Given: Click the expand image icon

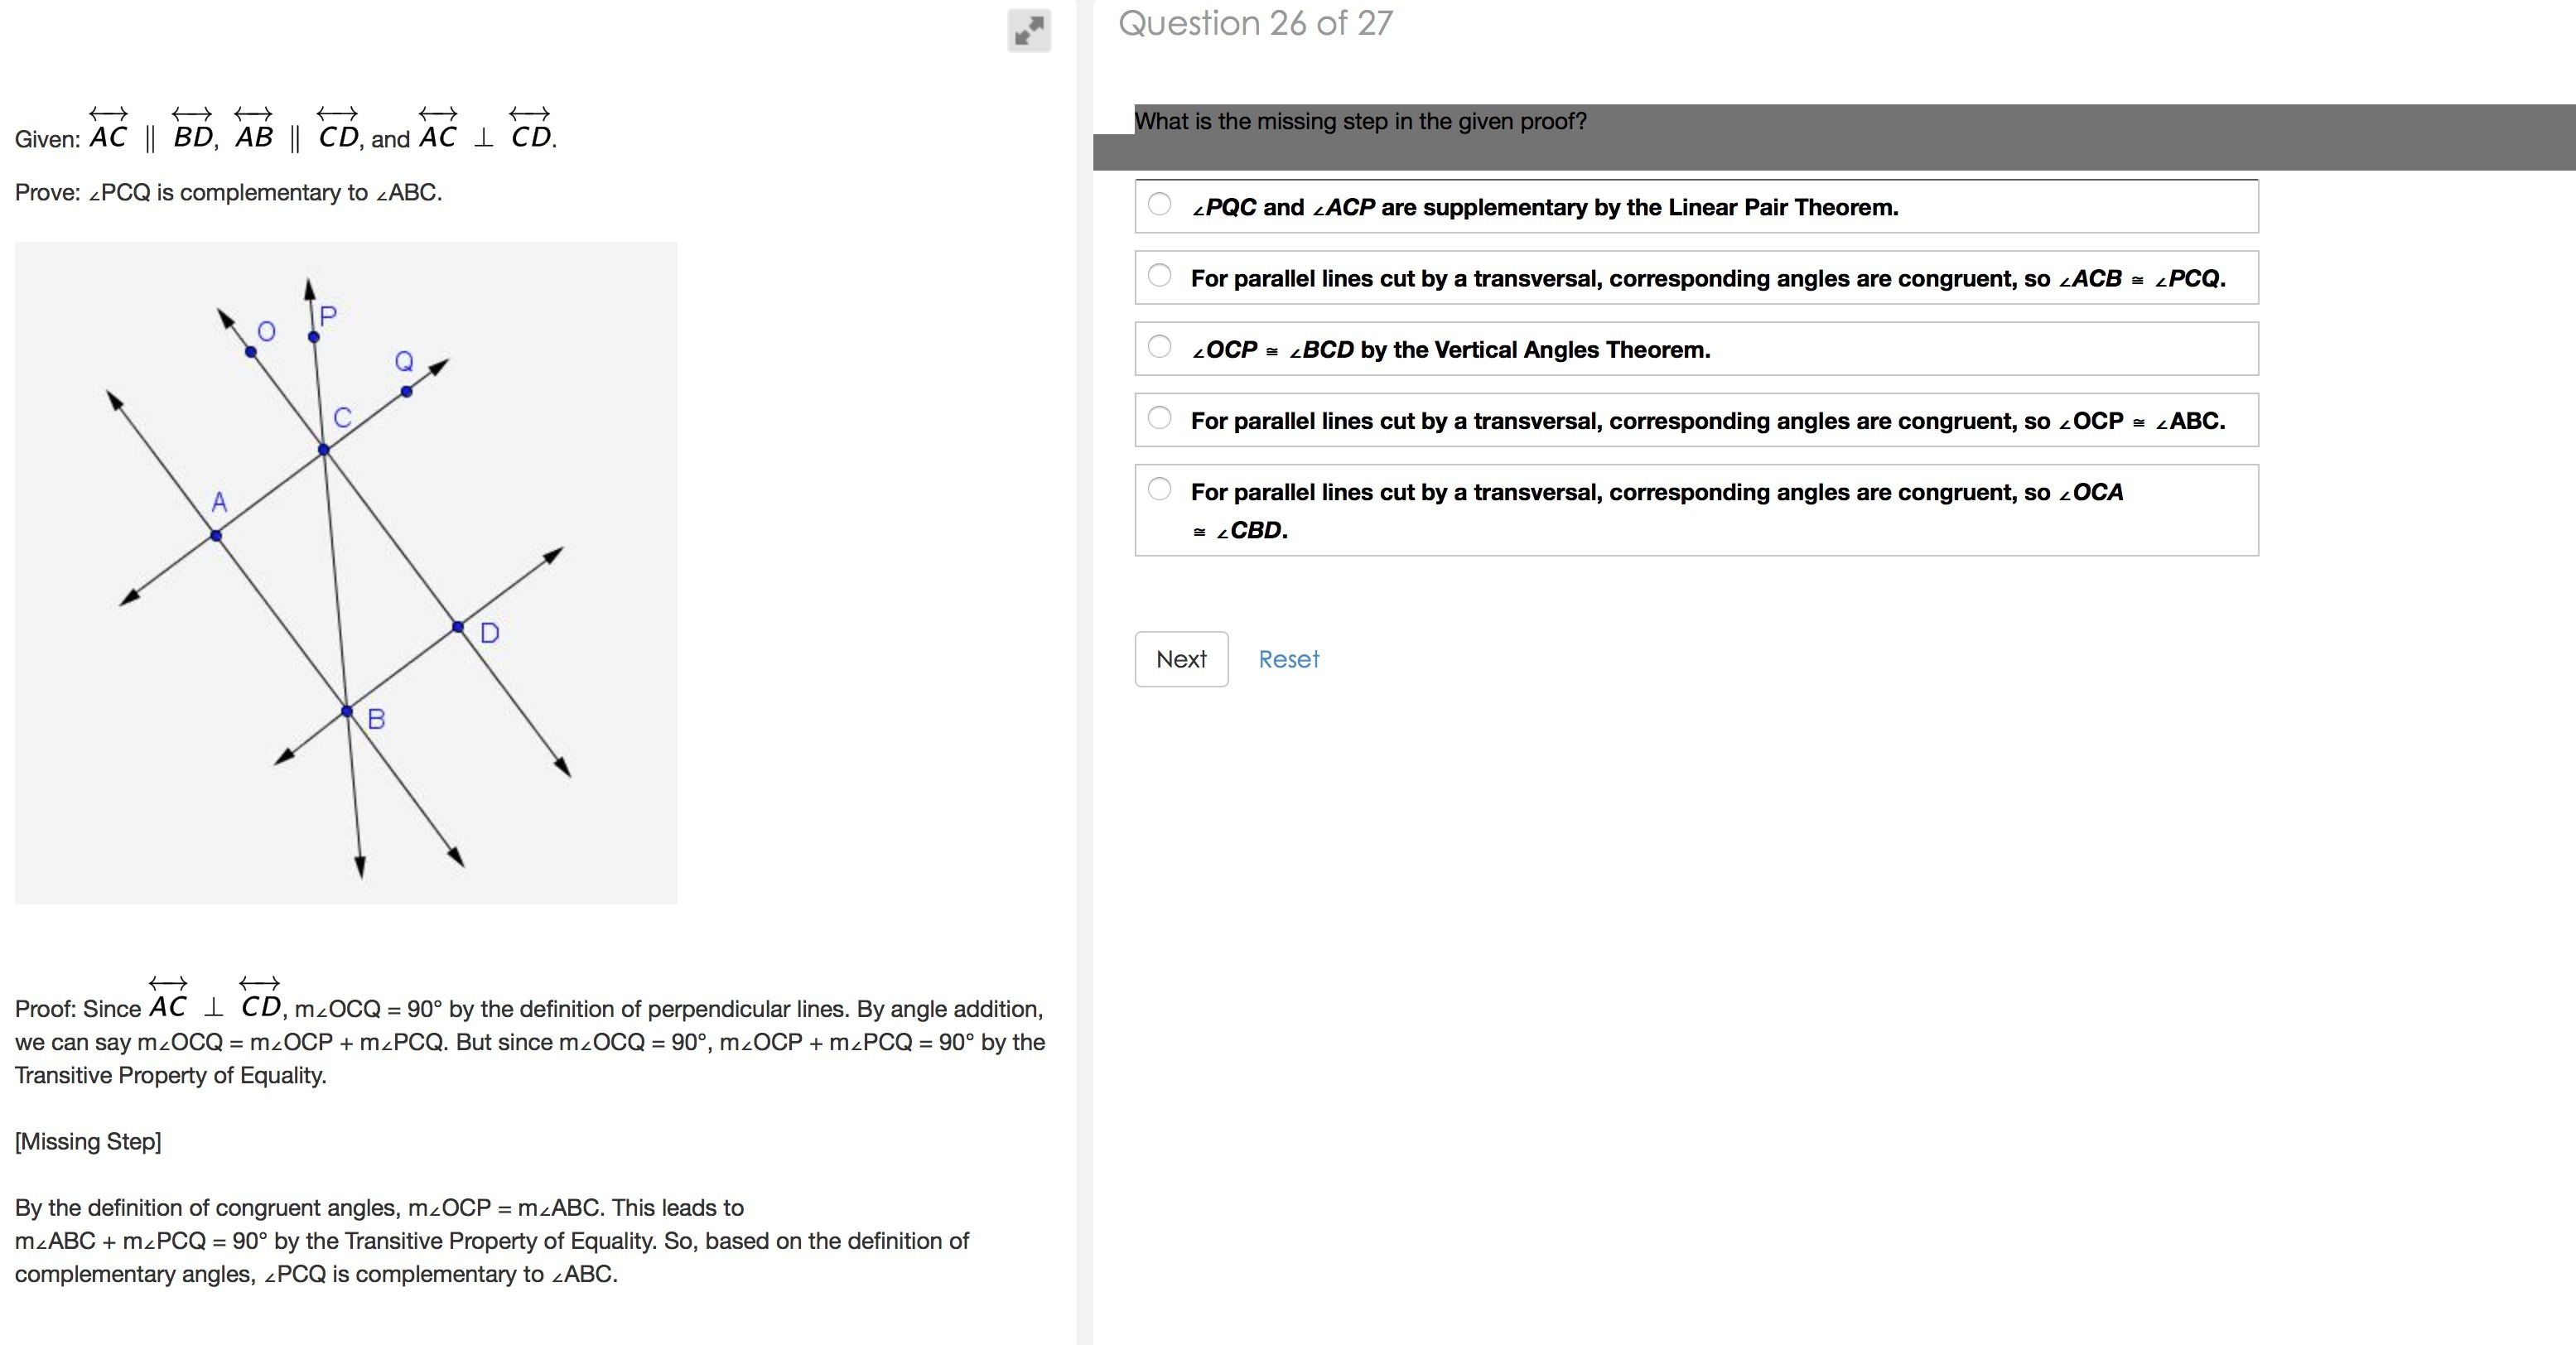Looking at the screenshot, I should 1029,31.
